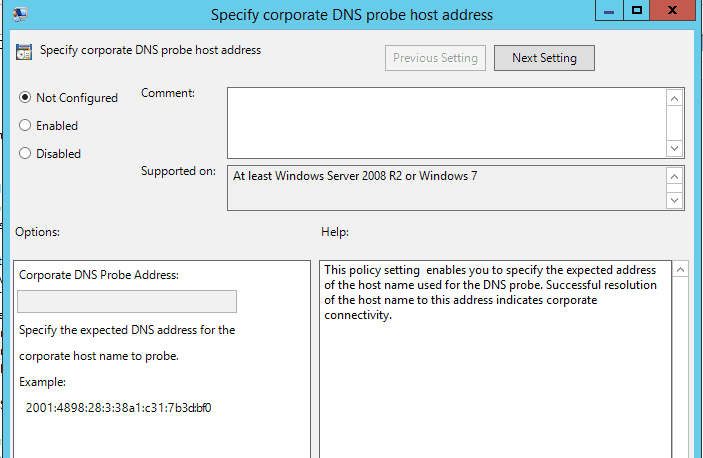Click the window system icon in the title bar

click(20, 13)
